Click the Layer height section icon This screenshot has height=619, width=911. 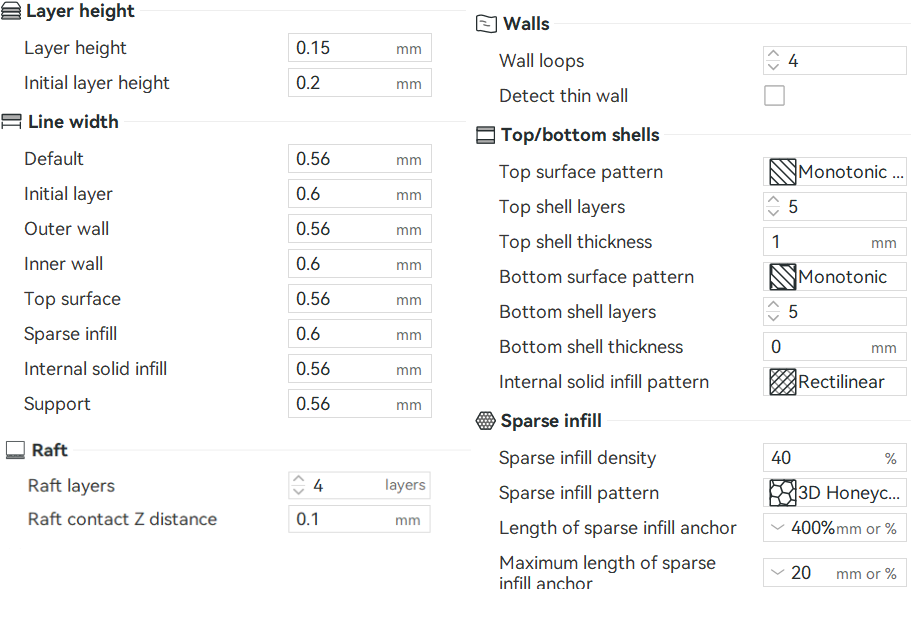[x=11, y=10]
